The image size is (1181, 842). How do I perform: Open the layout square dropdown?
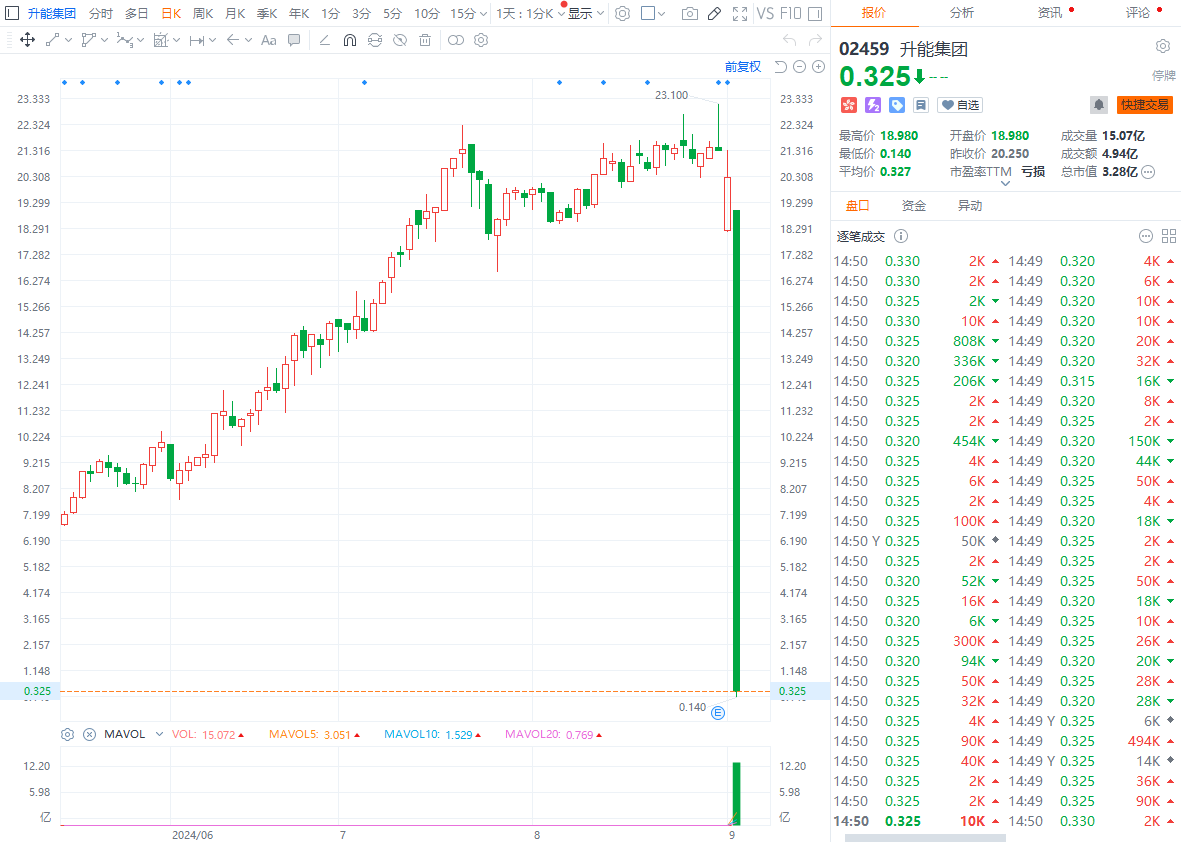[652, 14]
